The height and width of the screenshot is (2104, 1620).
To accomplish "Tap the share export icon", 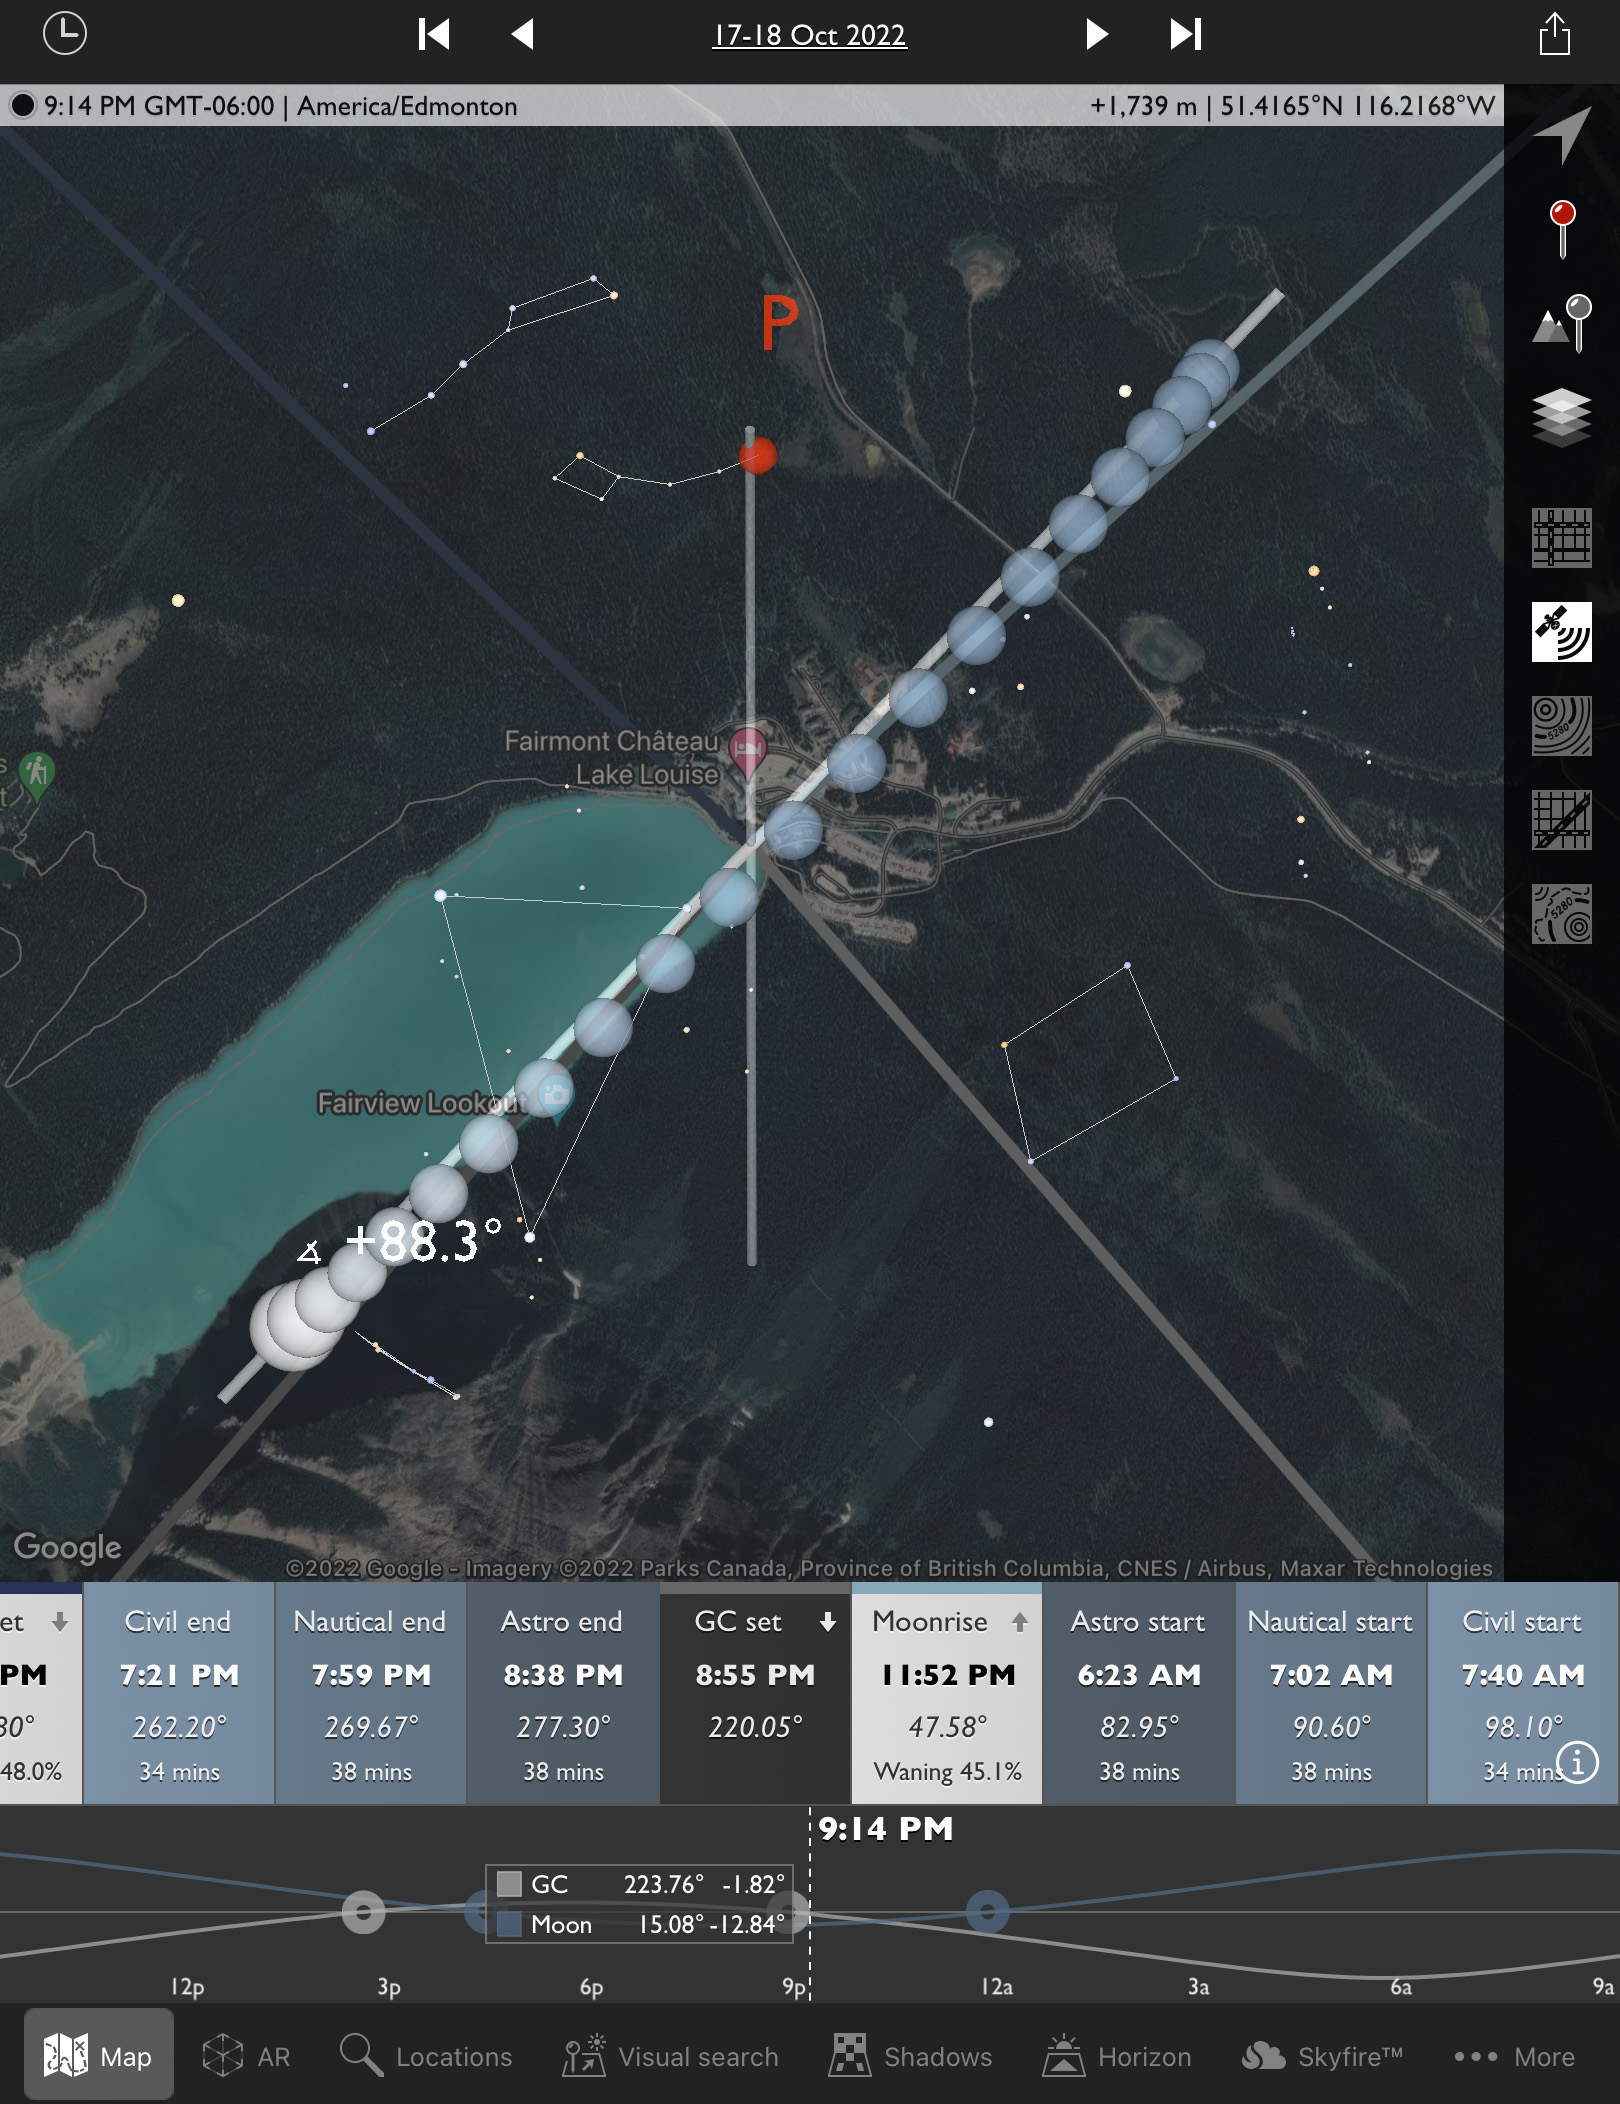I will coord(1554,35).
